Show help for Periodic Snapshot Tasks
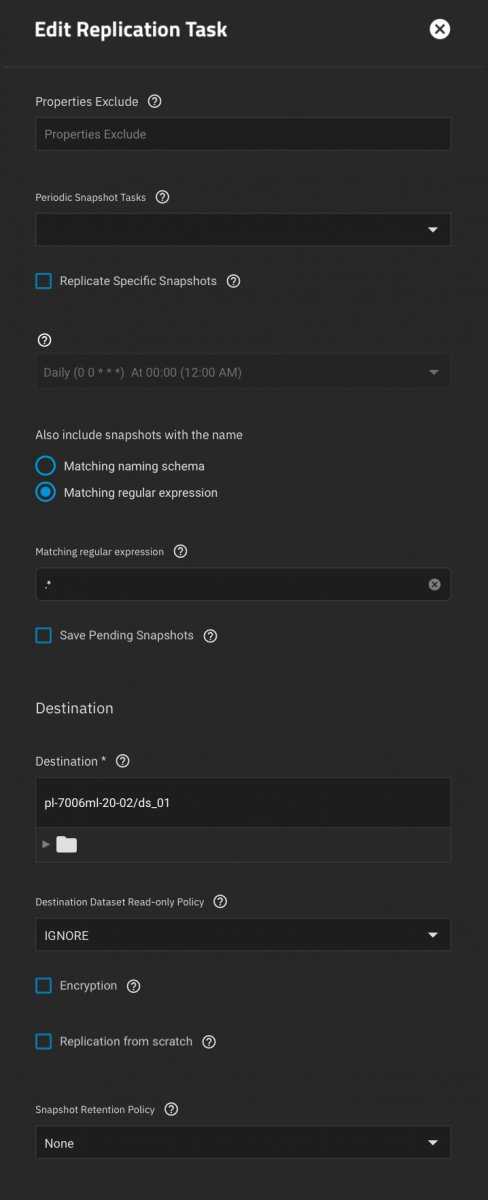This screenshot has height=1200, width=488. point(162,197)
